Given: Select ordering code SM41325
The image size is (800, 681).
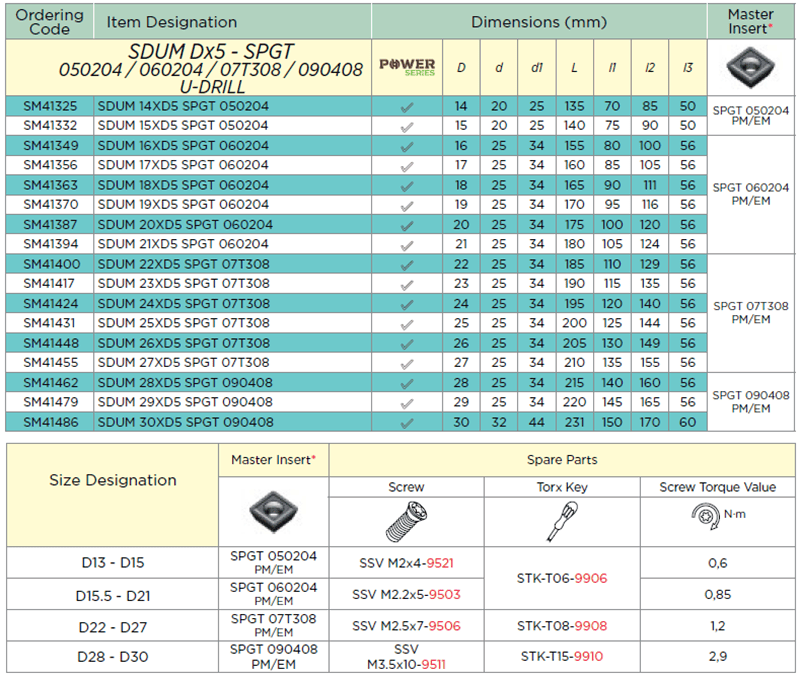Looking at the screenshot, I should pos(50,106).
